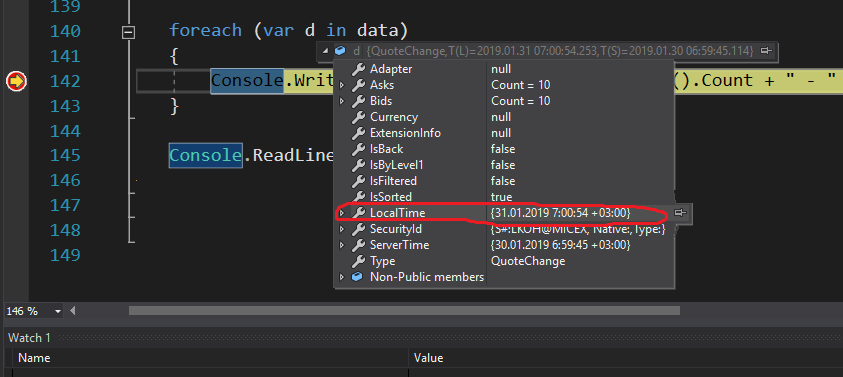Click the Name column header
The height and width of the screenshot is (377, 843).
coord(34,358)
